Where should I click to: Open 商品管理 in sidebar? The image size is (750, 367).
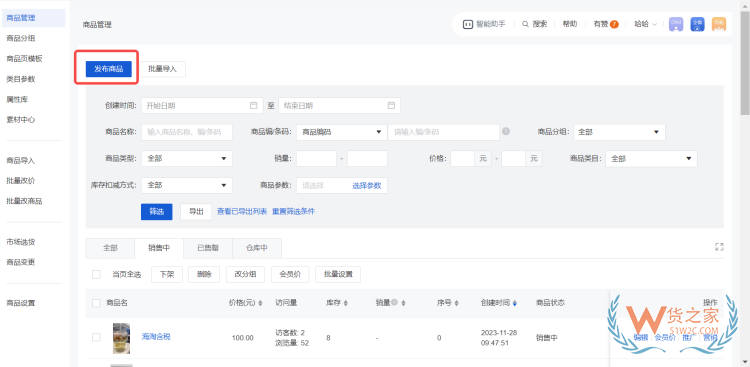(x=33, y=18)
